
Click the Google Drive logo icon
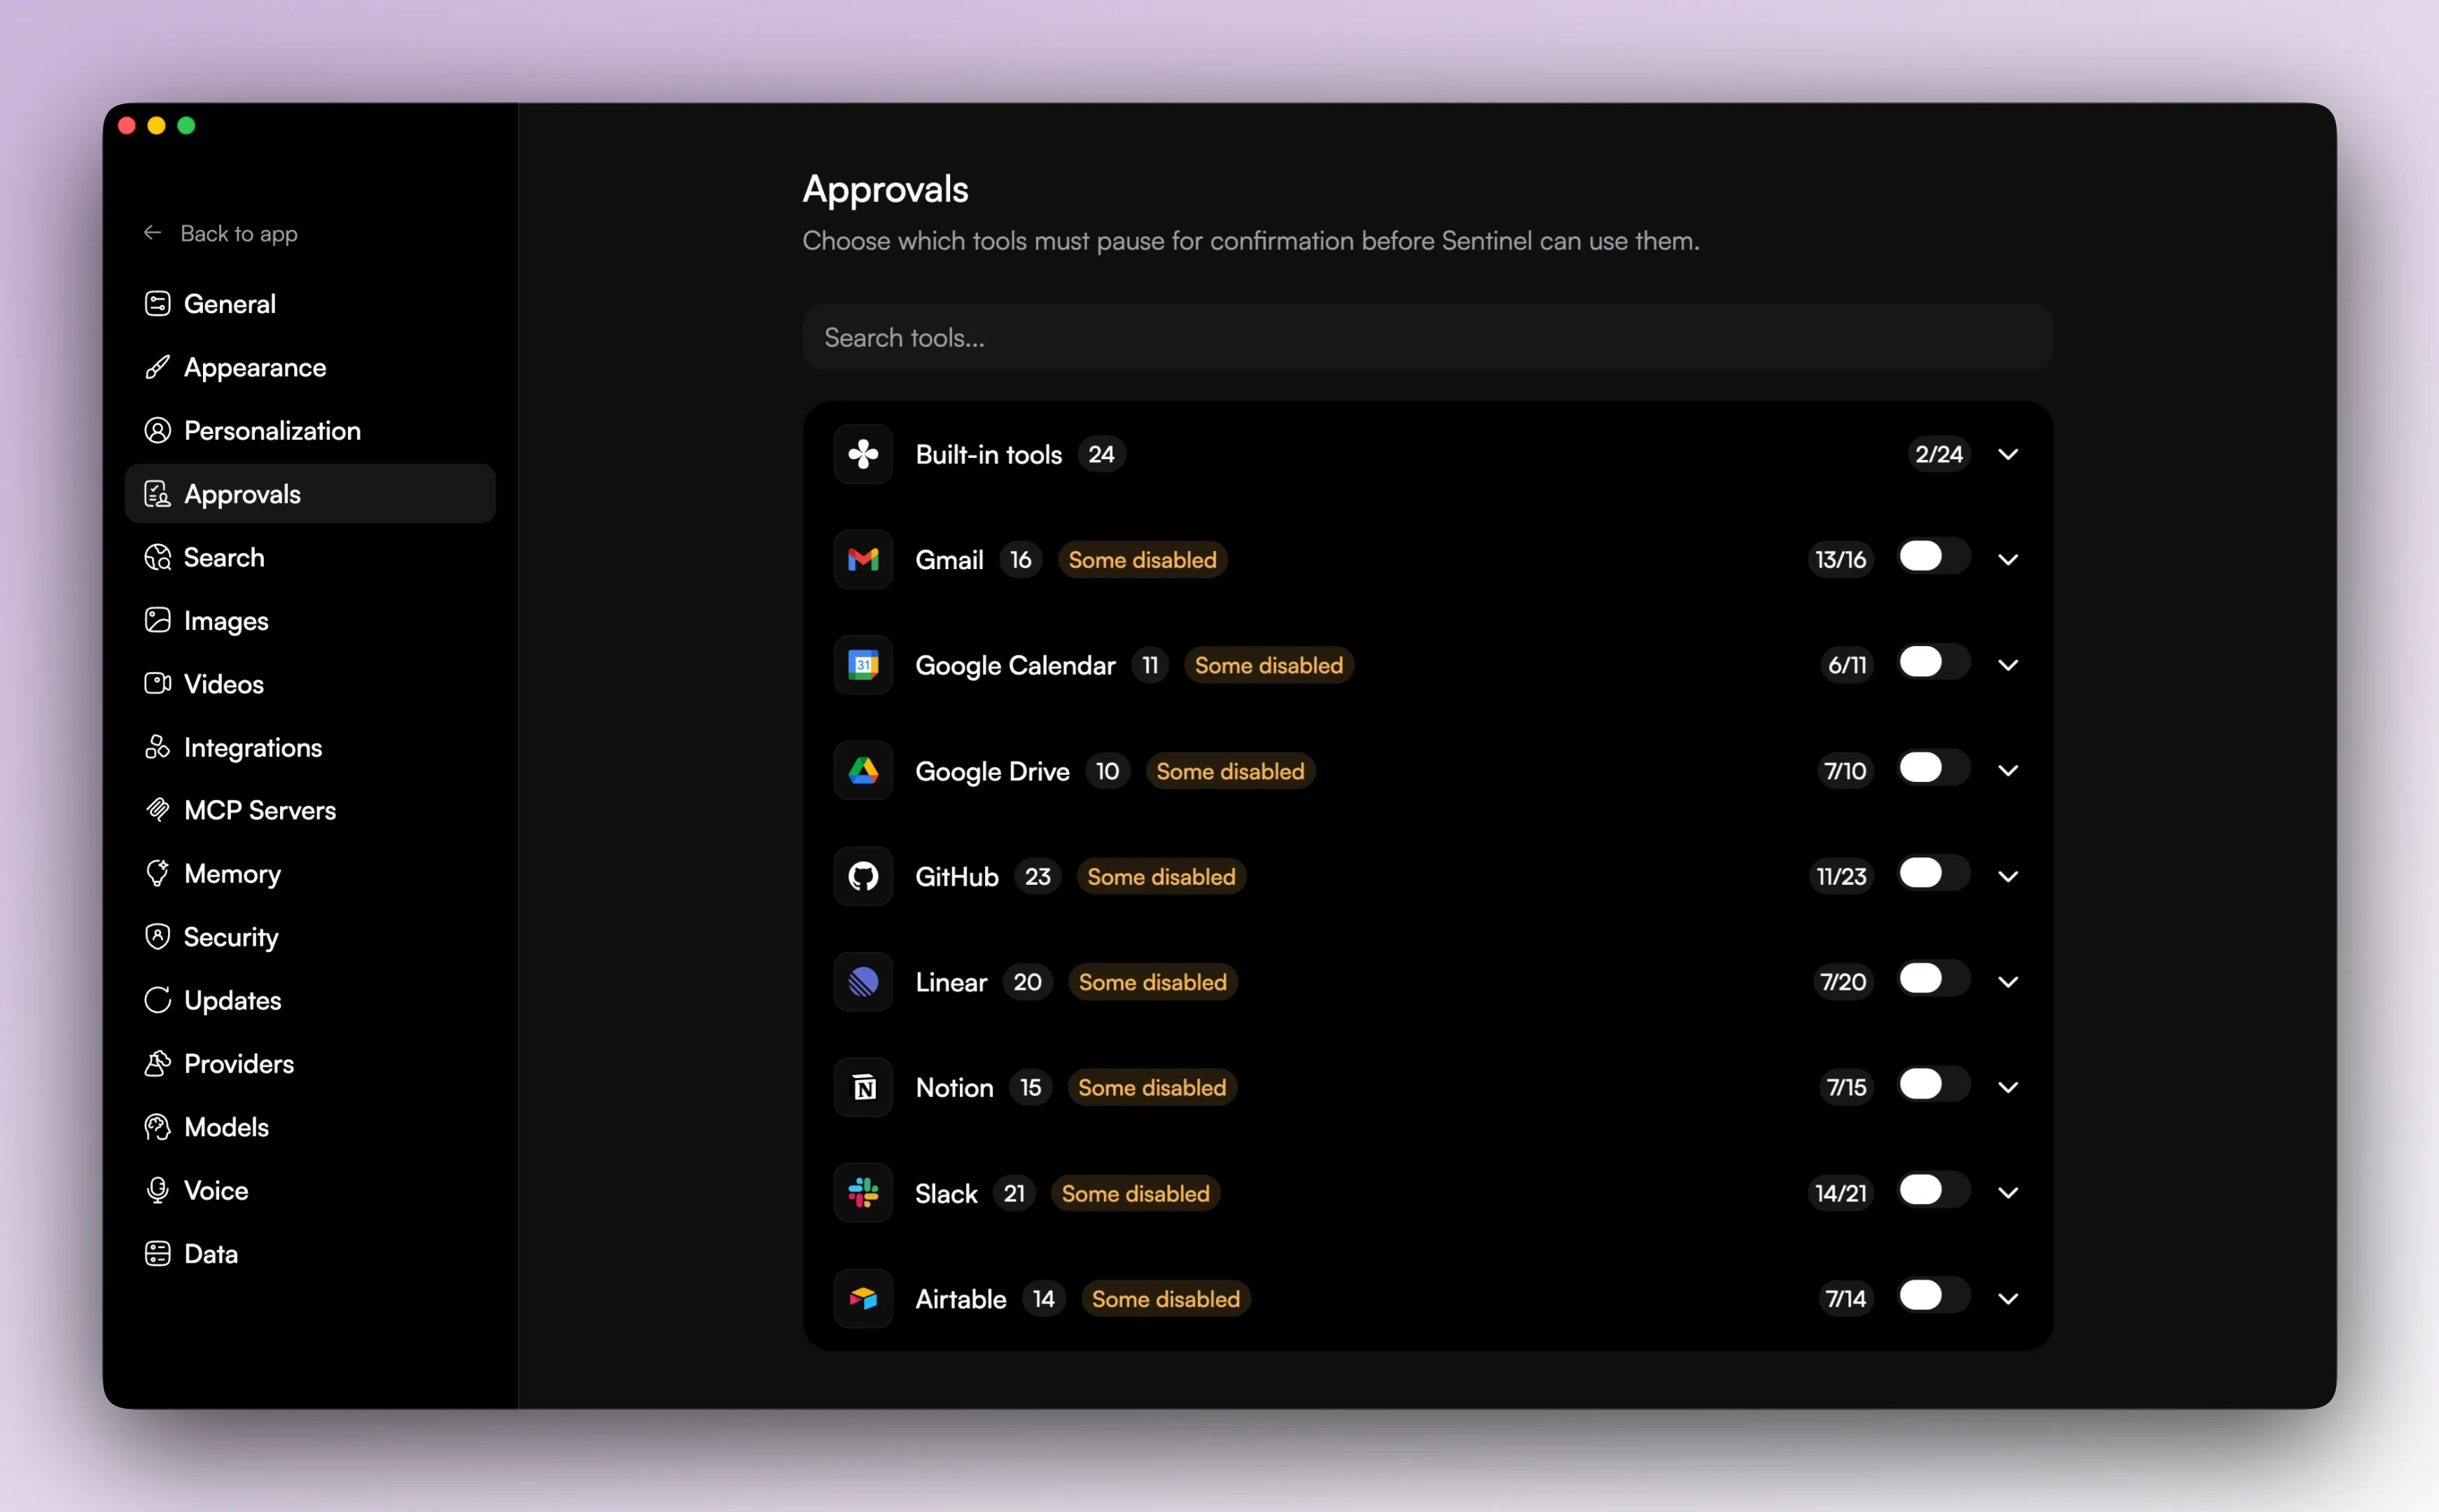pyautogui.click(x=863, y=771)
